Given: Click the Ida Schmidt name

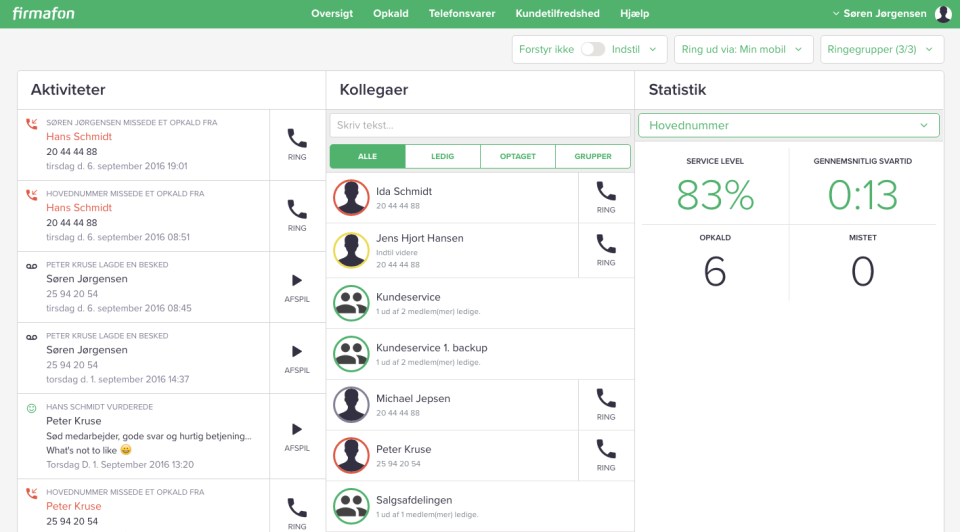Looking at the screenshot, I should click(403, 191).
